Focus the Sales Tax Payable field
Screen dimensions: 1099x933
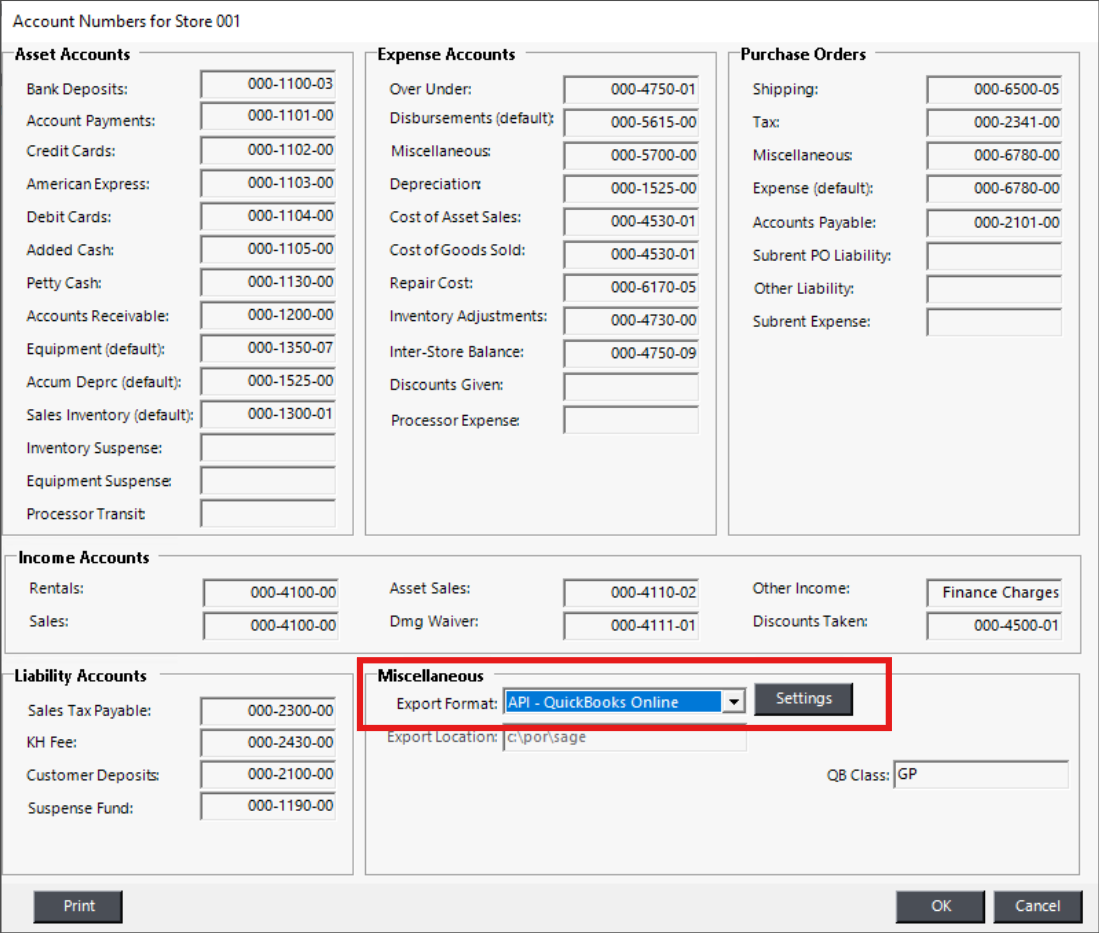[268, 711]
